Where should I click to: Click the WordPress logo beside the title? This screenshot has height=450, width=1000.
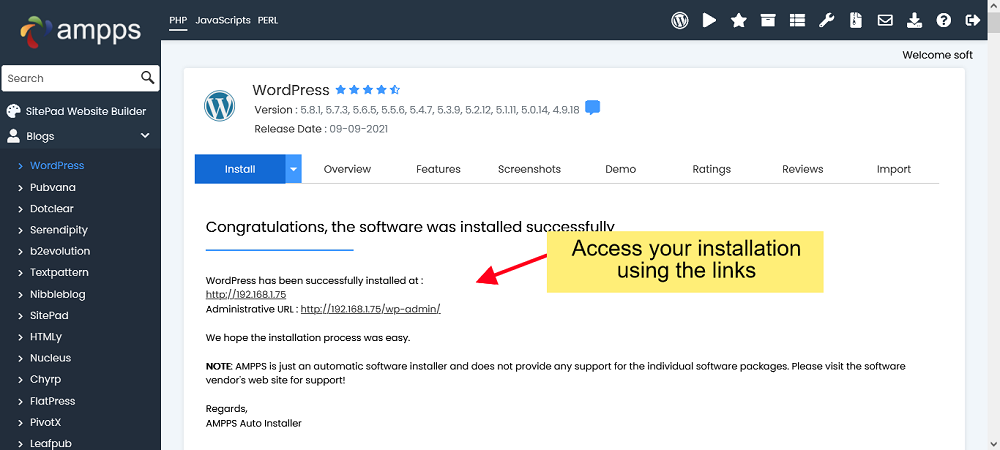[x=219, y=106]
